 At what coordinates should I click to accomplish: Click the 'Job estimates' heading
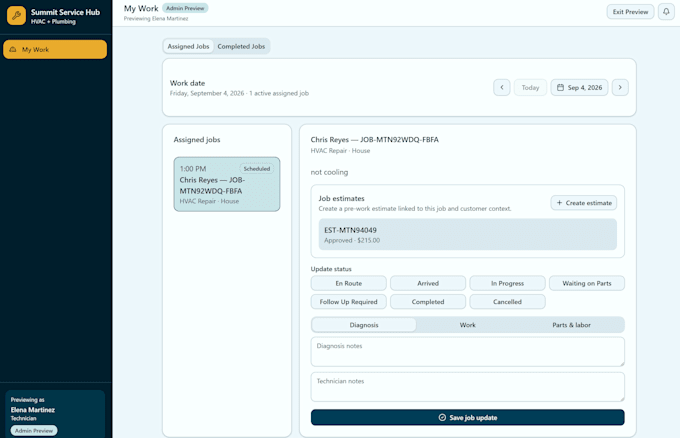click(341, 198)
